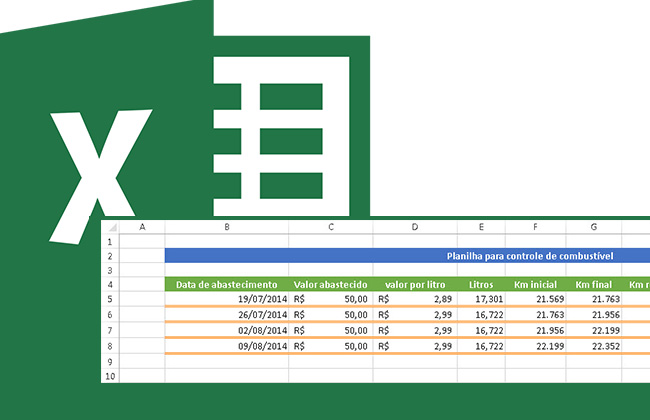Click Km inicial 21.763 in row 6
This screenshot has height=420, width=650.
(536, 315)
